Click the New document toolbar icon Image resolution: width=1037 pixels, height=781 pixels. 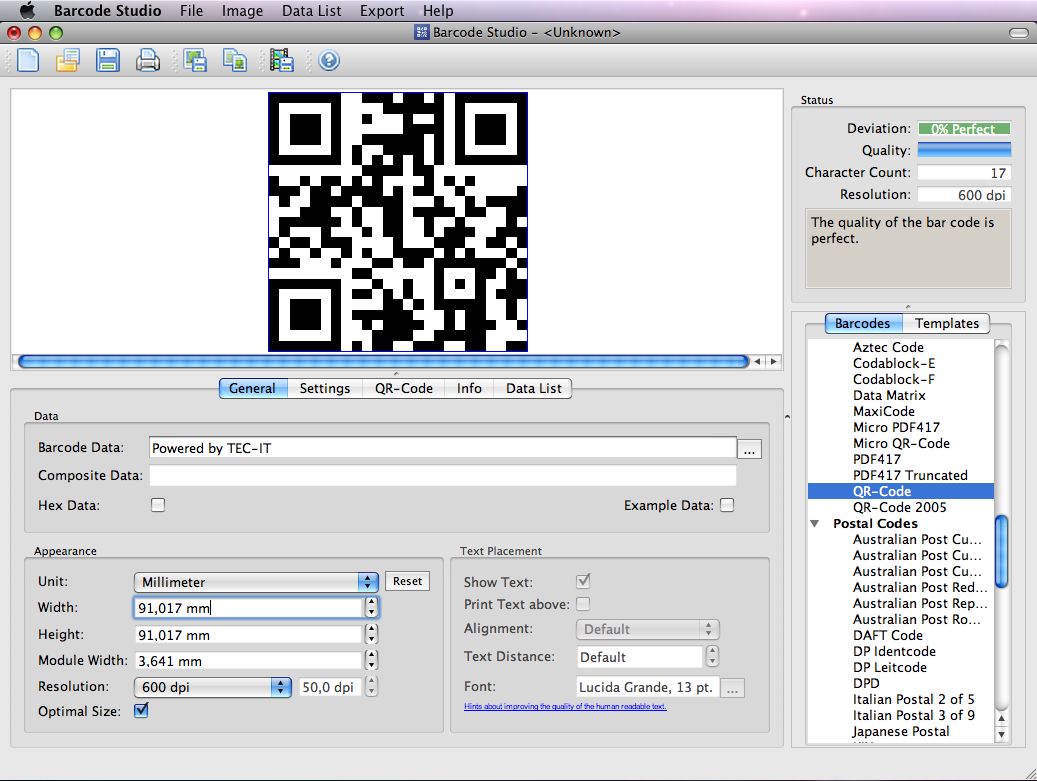(x=28, y=60)
